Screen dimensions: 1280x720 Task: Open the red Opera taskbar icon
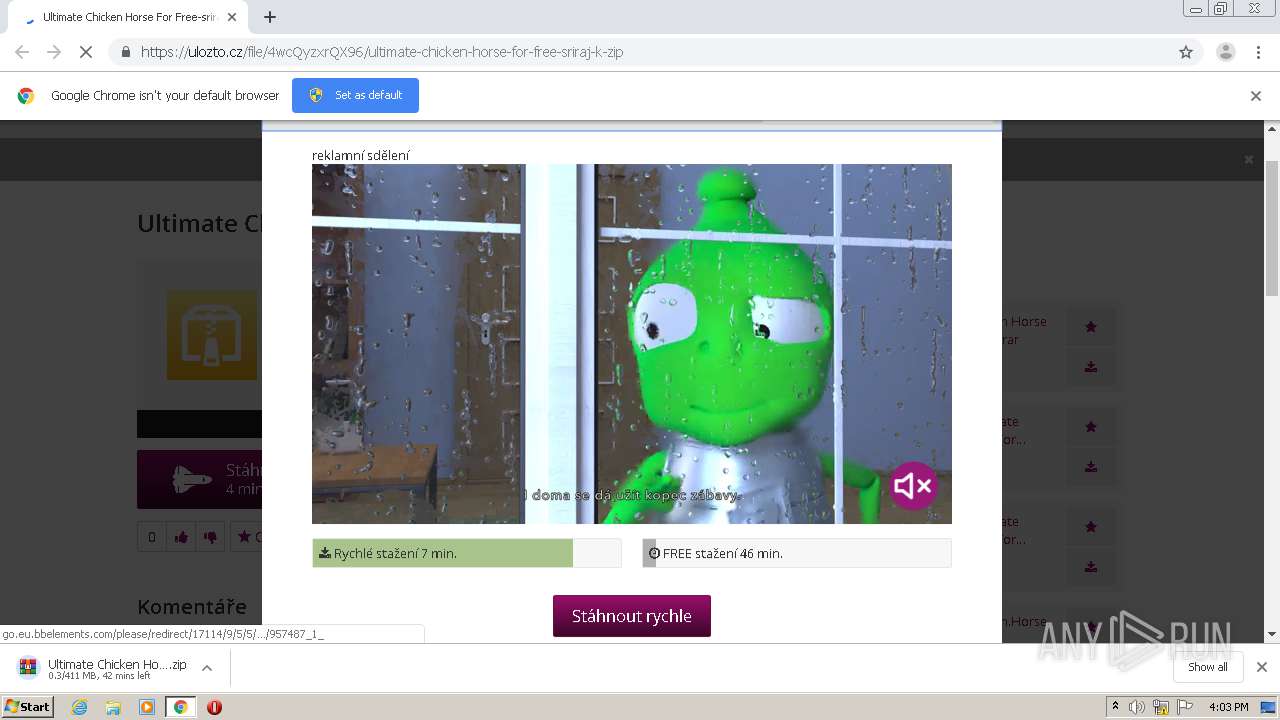coord(214,707)
